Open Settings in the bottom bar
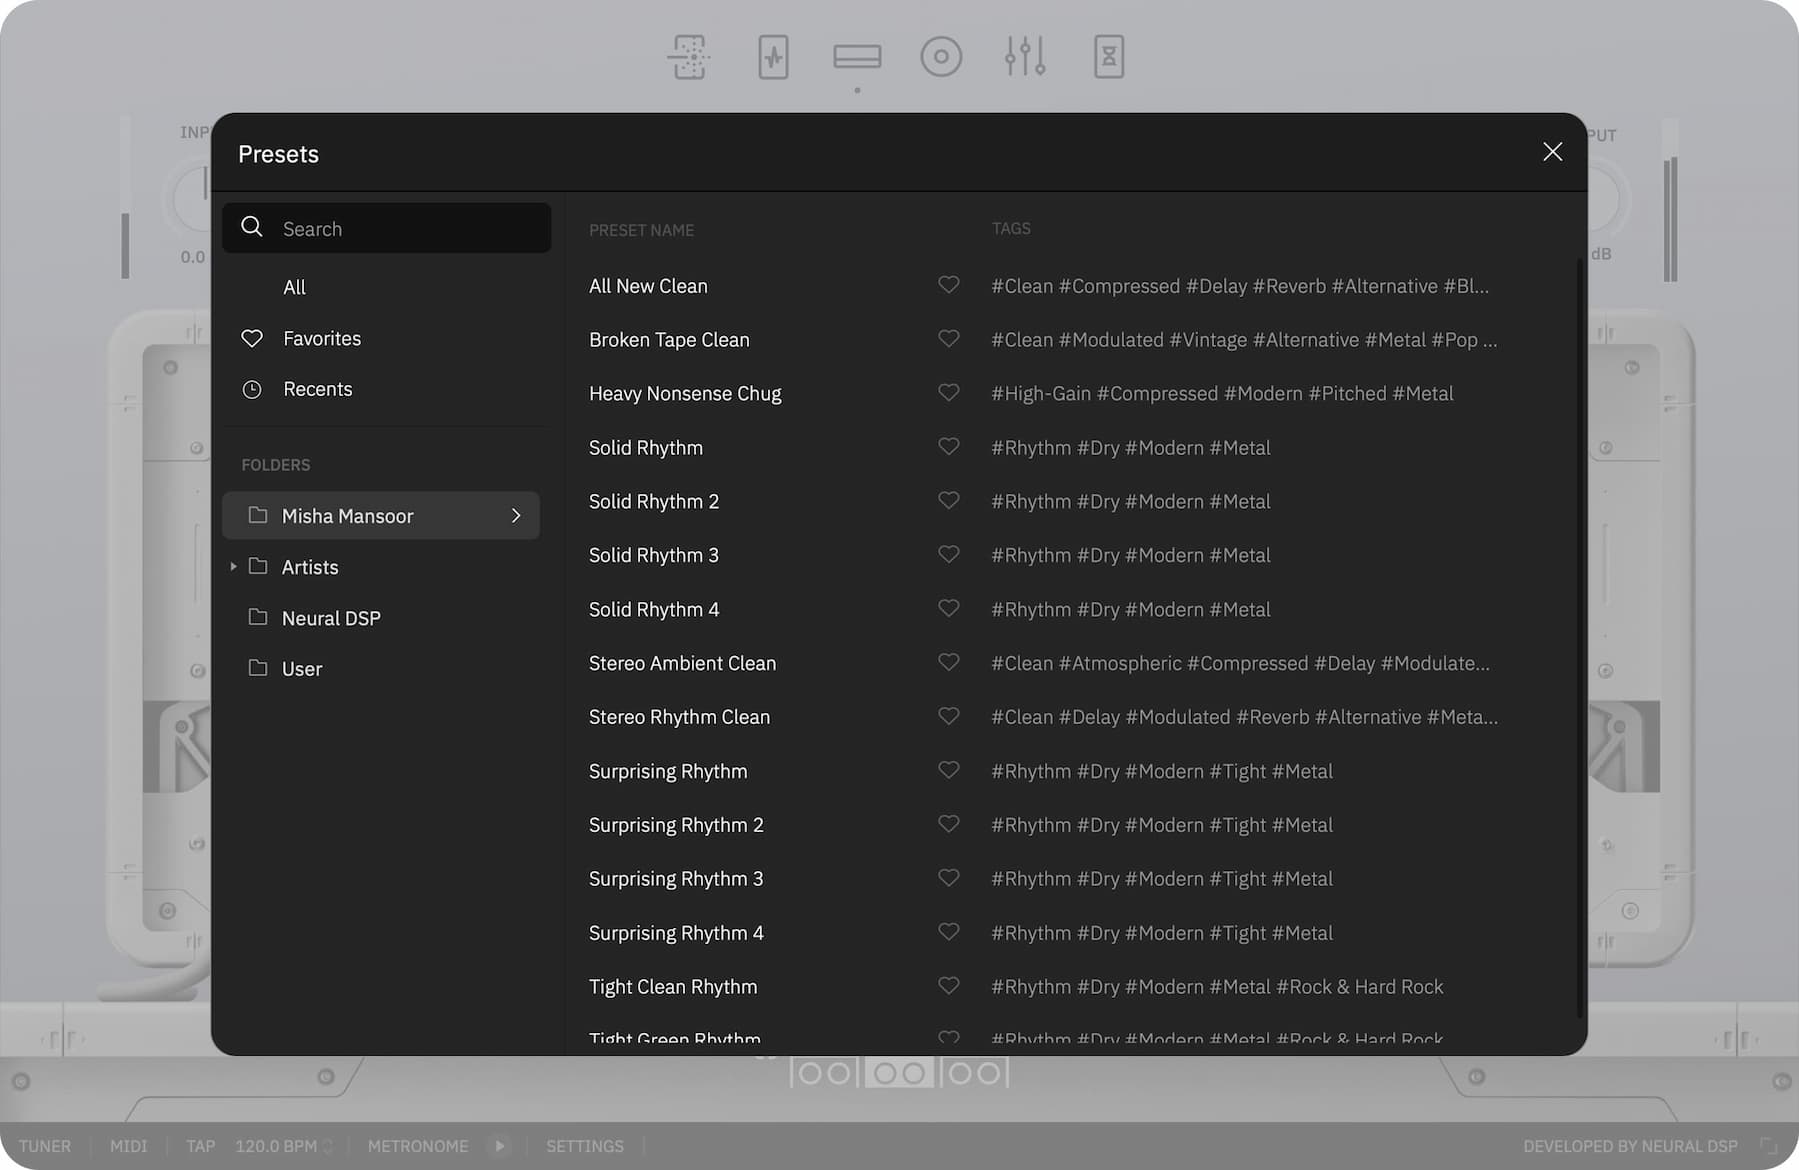This screenshot has width=1799, height=1170. click(x=585, y=1146)
